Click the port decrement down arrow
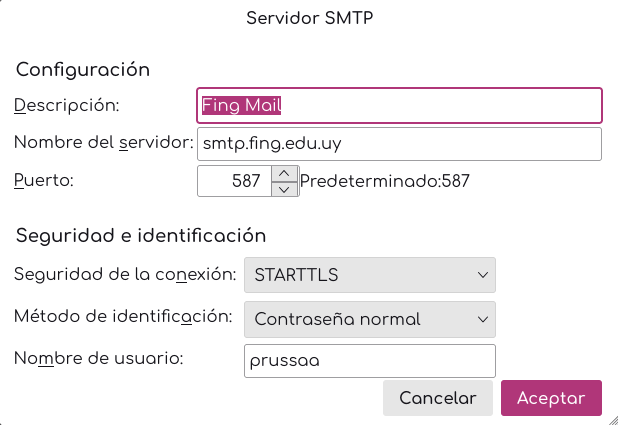 (285, 188)
